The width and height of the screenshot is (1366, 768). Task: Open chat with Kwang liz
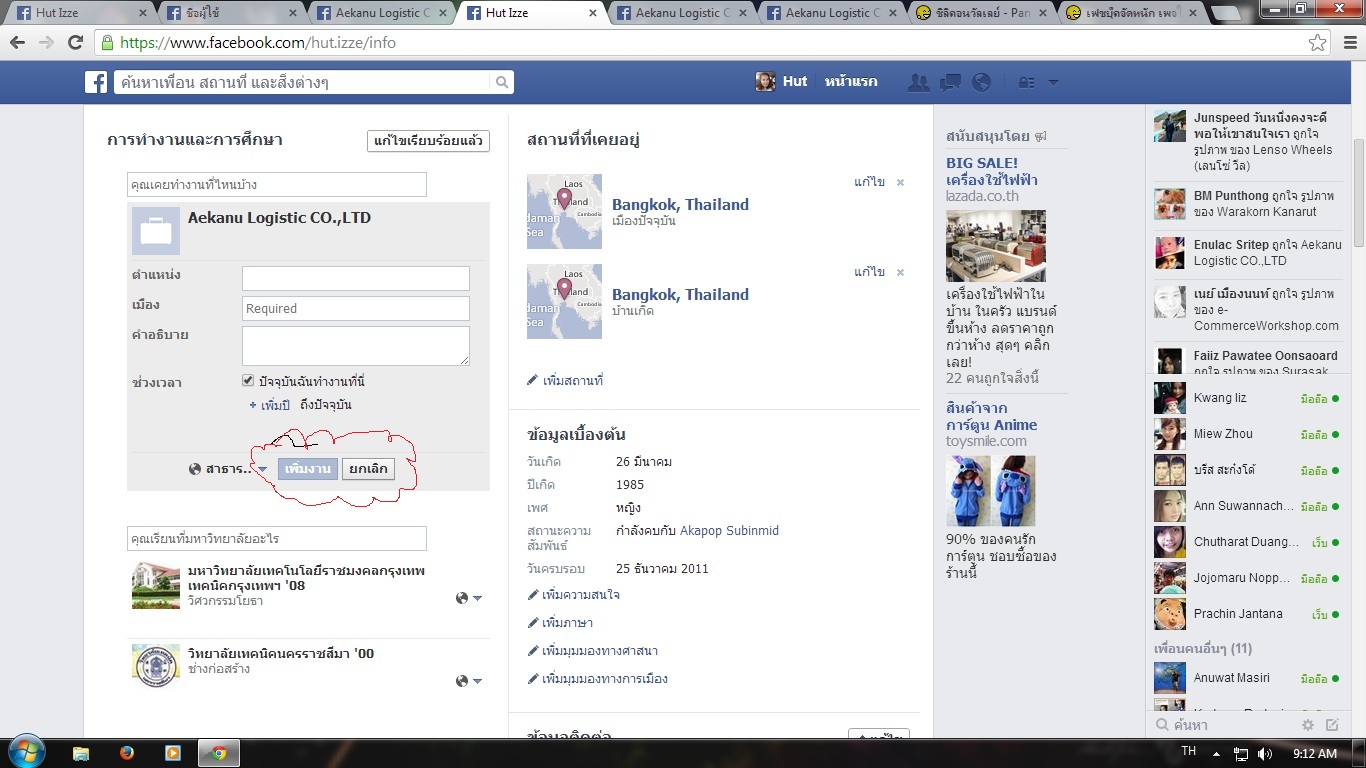[x=1246, y=398]
